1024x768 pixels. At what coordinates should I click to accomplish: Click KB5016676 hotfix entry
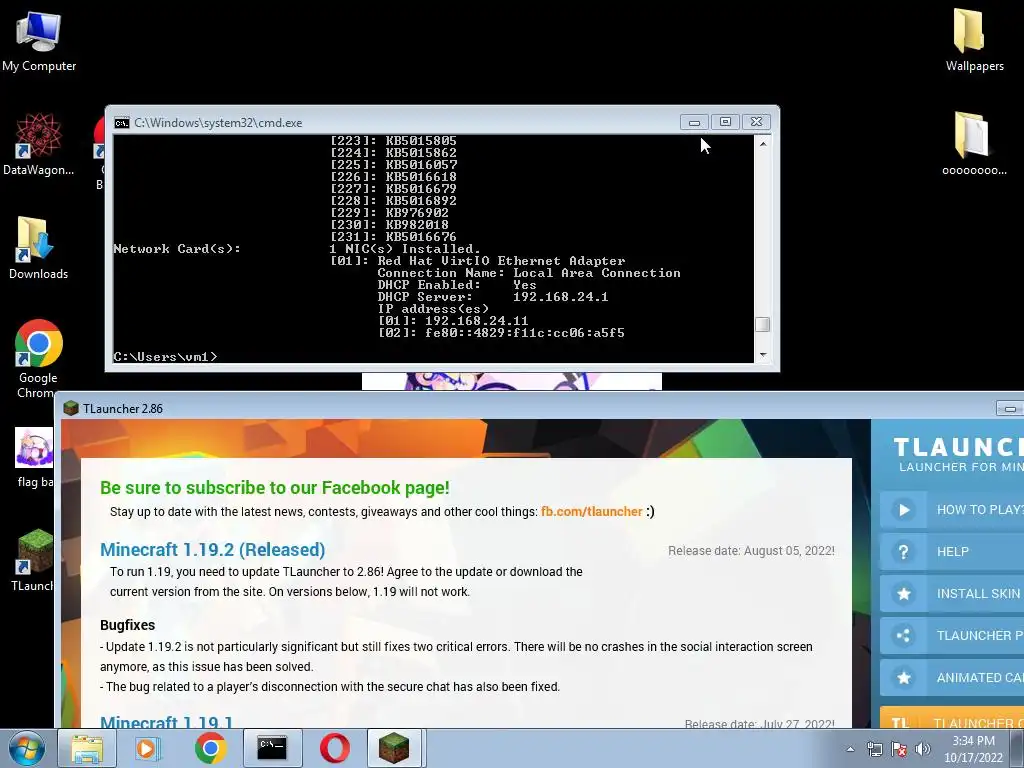pyautogui.click(x=393, y=237)
